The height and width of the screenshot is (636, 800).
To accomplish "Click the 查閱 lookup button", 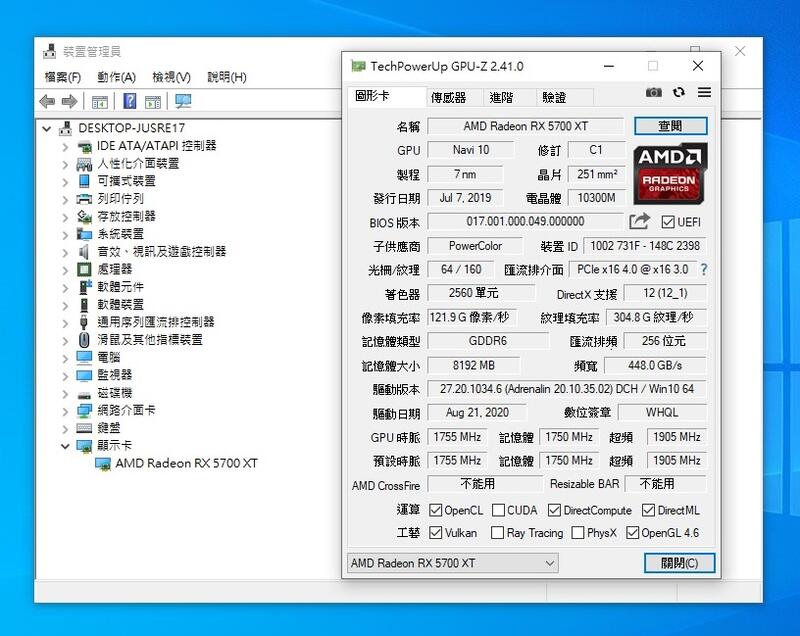I will (x=670, y=126).
